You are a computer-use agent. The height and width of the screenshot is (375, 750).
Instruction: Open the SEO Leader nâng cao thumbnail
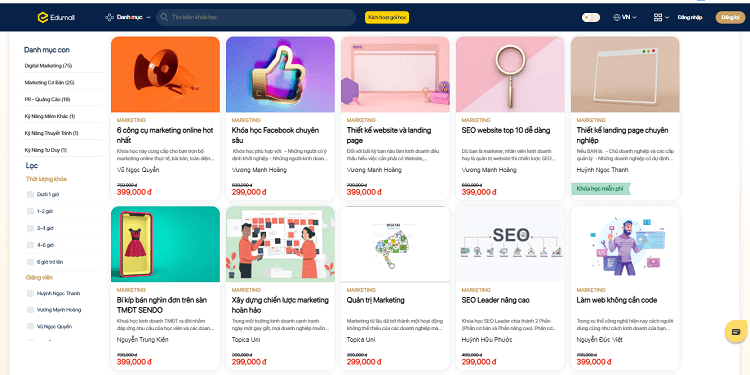point(510,244)
